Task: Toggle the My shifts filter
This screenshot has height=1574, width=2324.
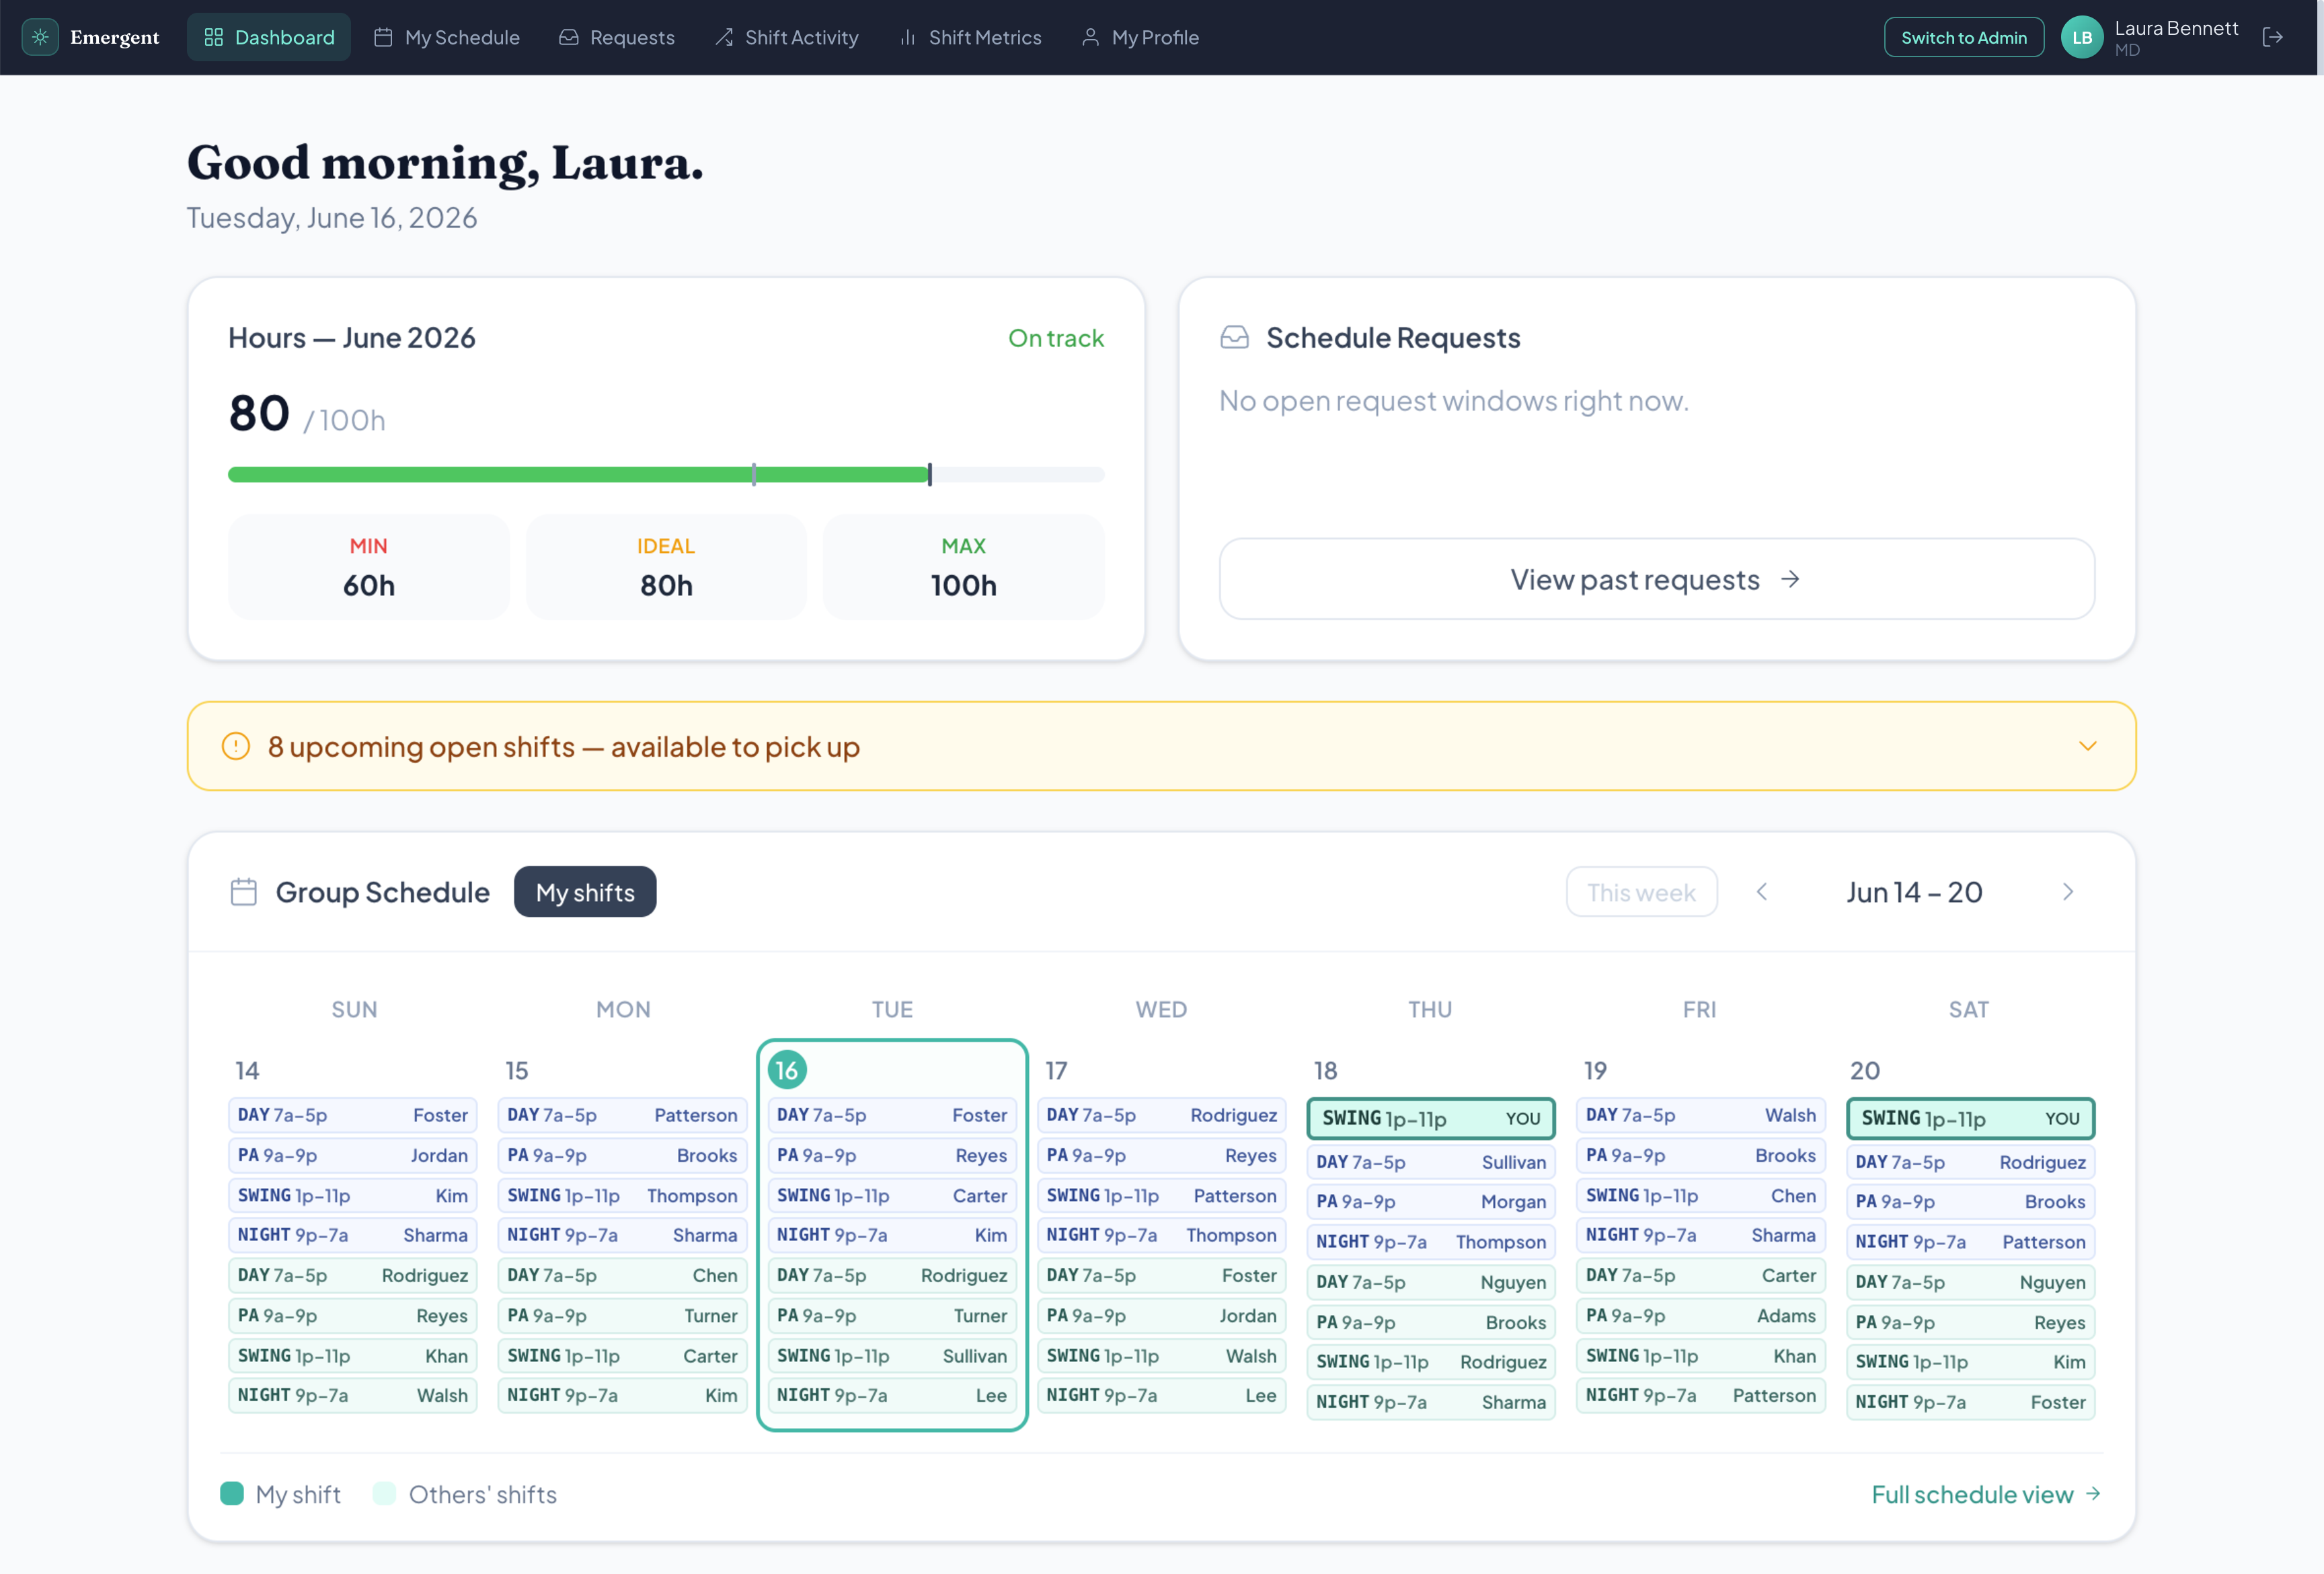Action: click(585, 891)
